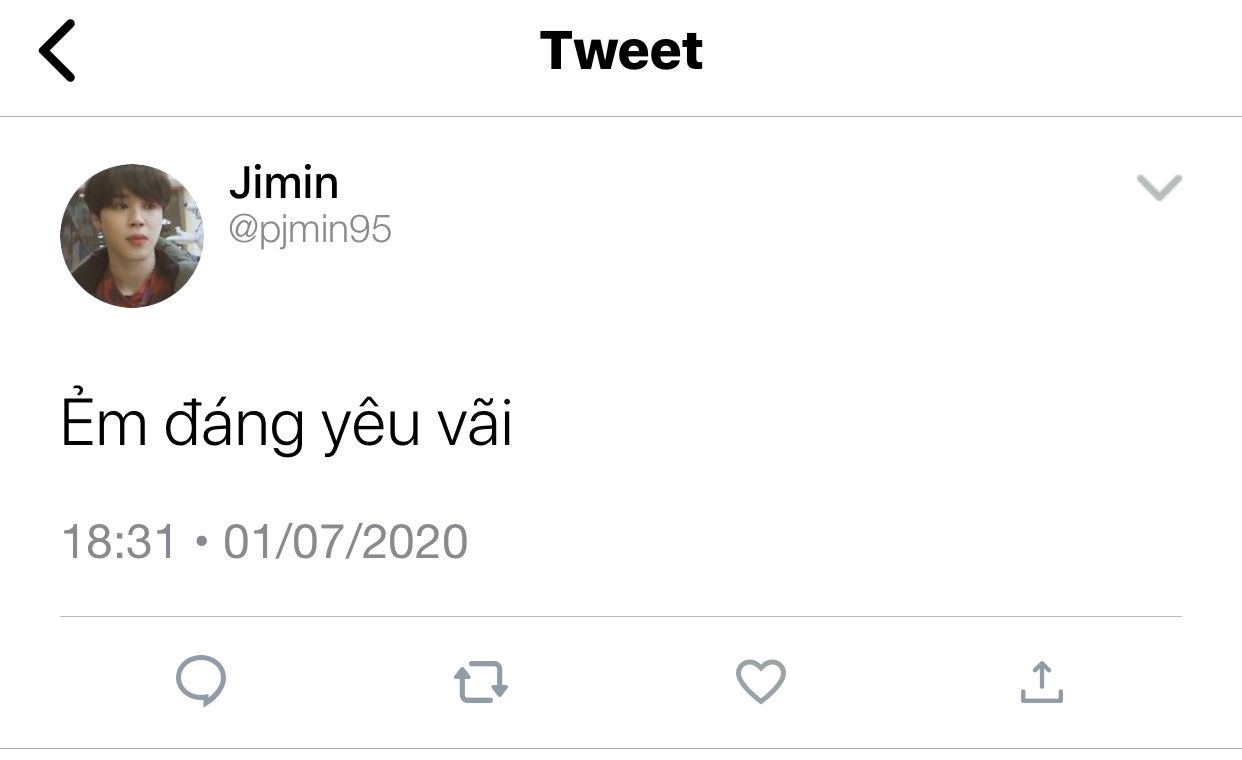Open Jimin's round profile picture
The image size is (1242, 760).
pyautogui.click(x=131, y=236)
